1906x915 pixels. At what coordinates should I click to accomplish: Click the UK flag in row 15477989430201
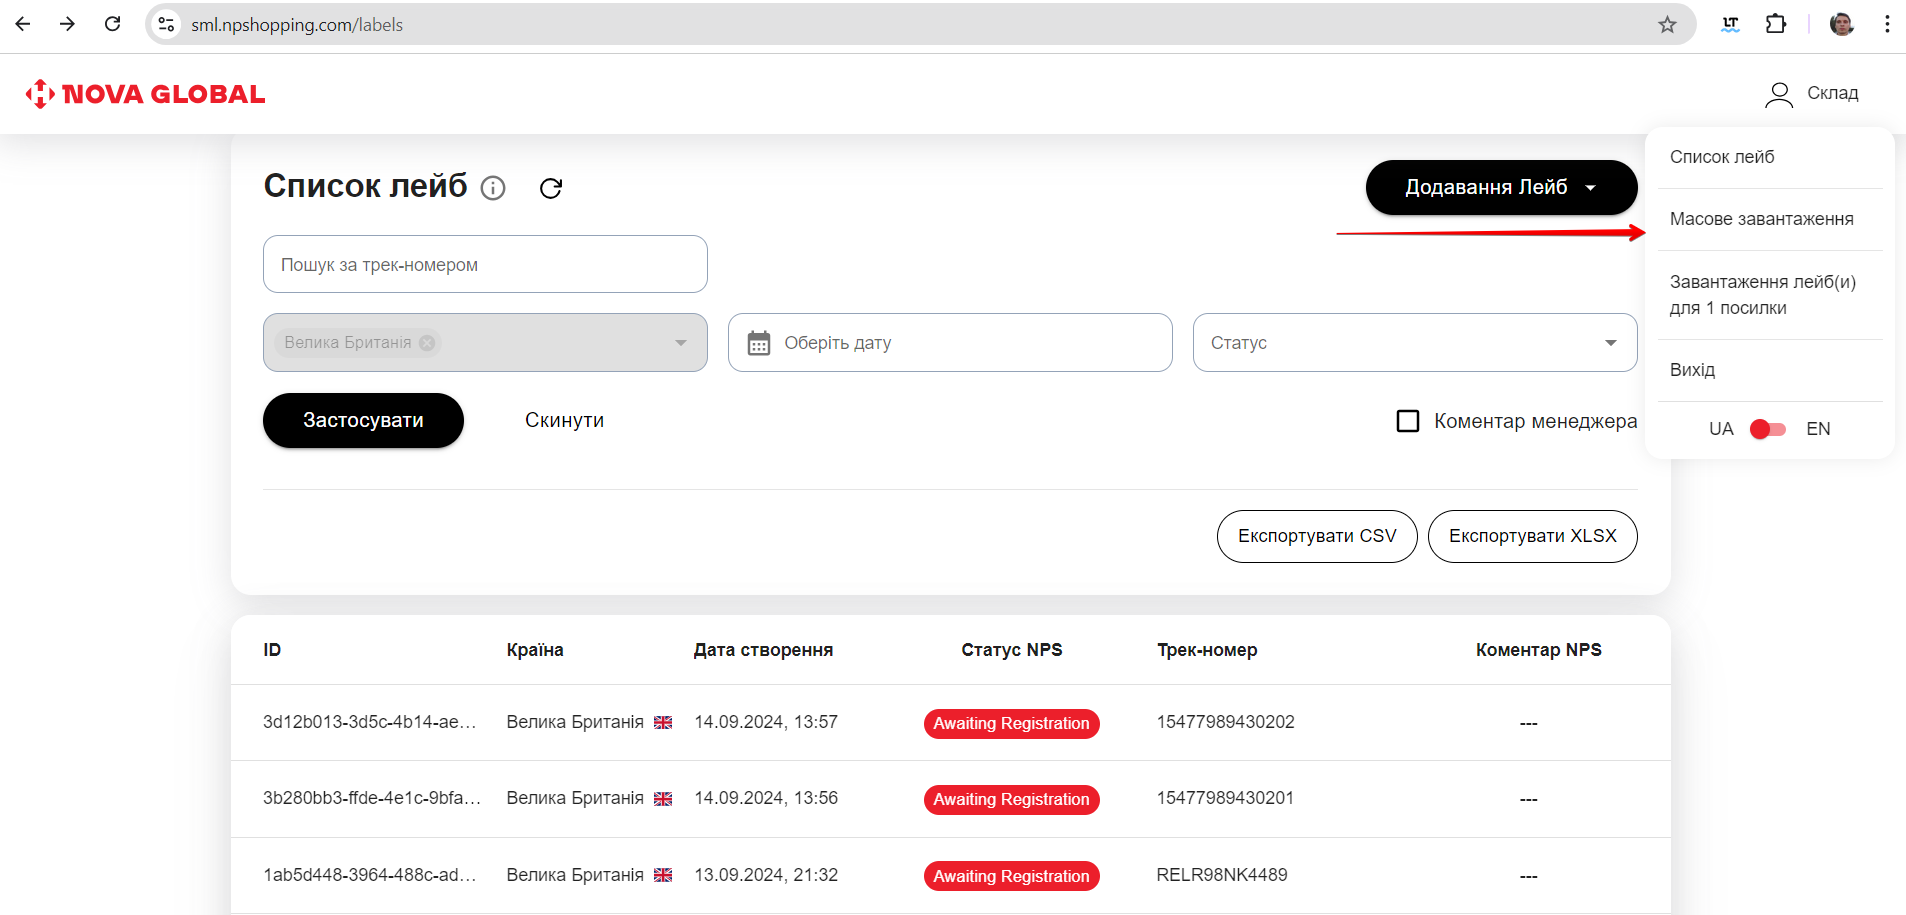(x=663, y=799)
